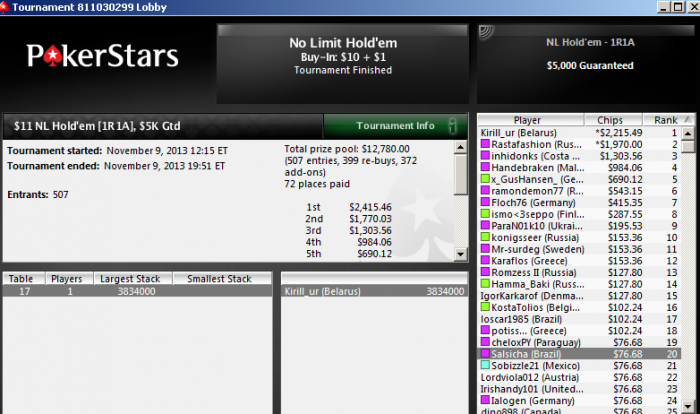700x414 pixels.
Task: Select Kirill_ur in the table players panel
Action: pos(375,291)
